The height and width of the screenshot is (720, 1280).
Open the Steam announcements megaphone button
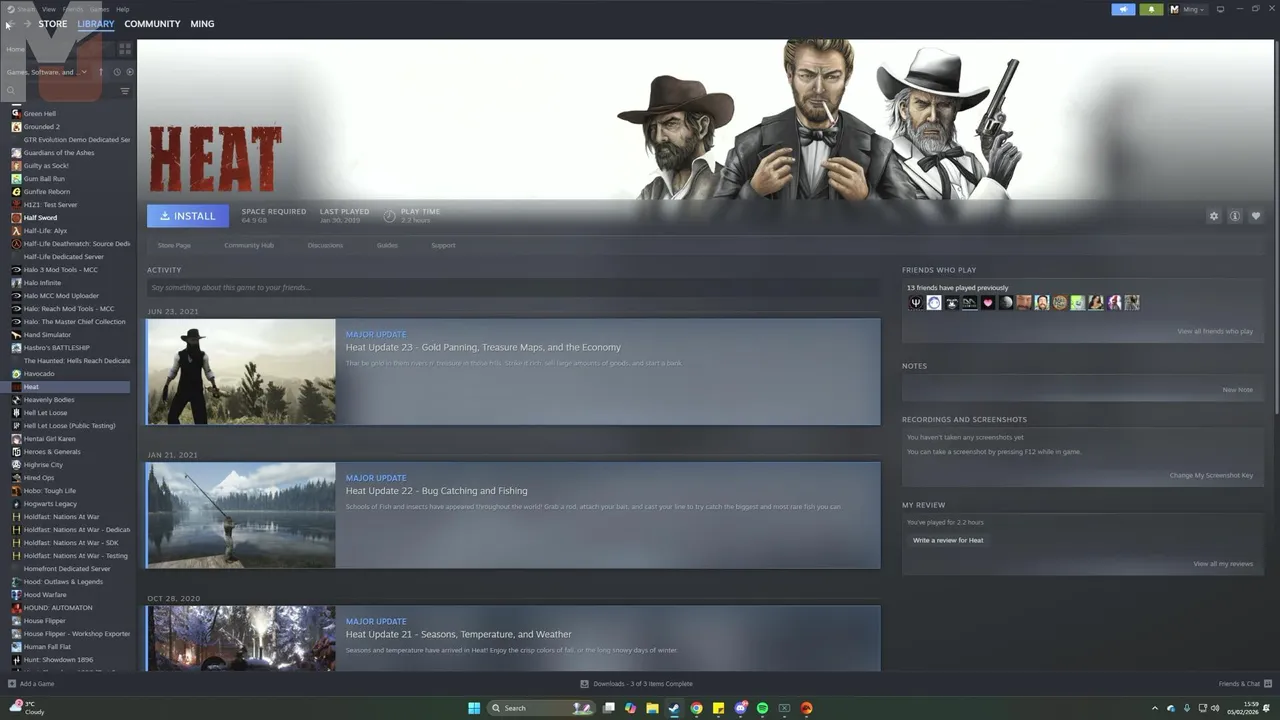coord(1123,9)
